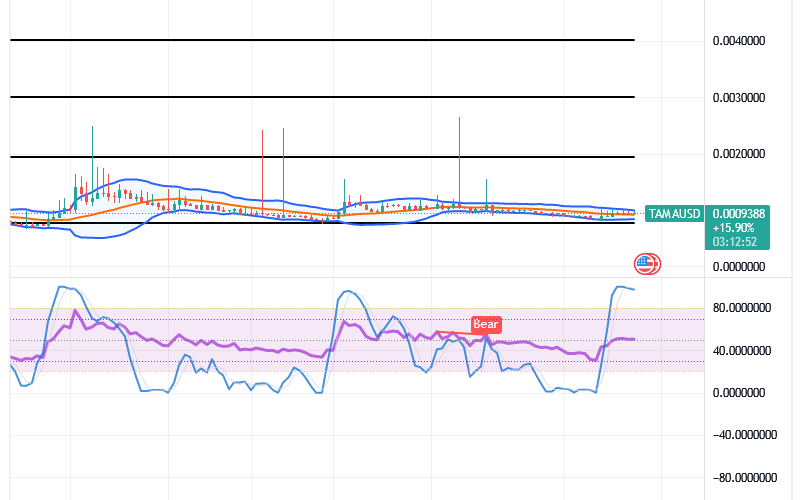Click the TAMAUSD symbol price label
This screenshot has height=500, width=802.
(x=675, y=214)
